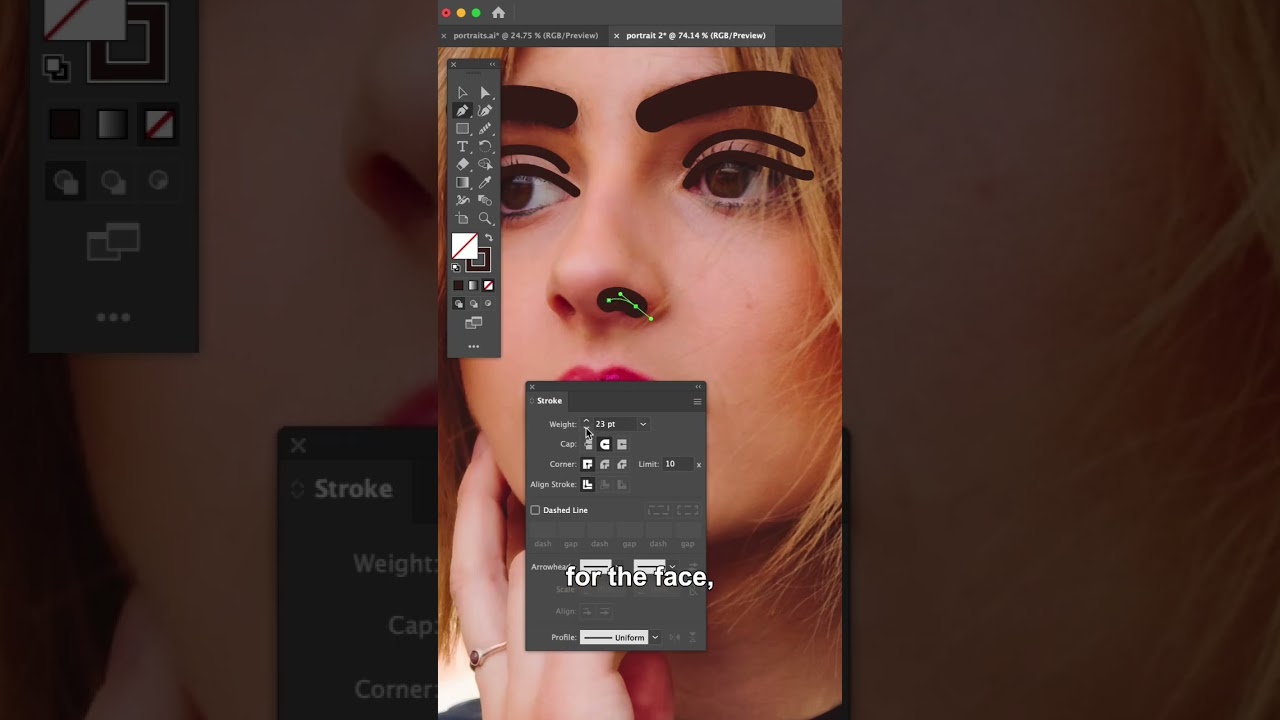Select the Selection tool arrow
Viewport: 1280px width, 720px height.
462,93
